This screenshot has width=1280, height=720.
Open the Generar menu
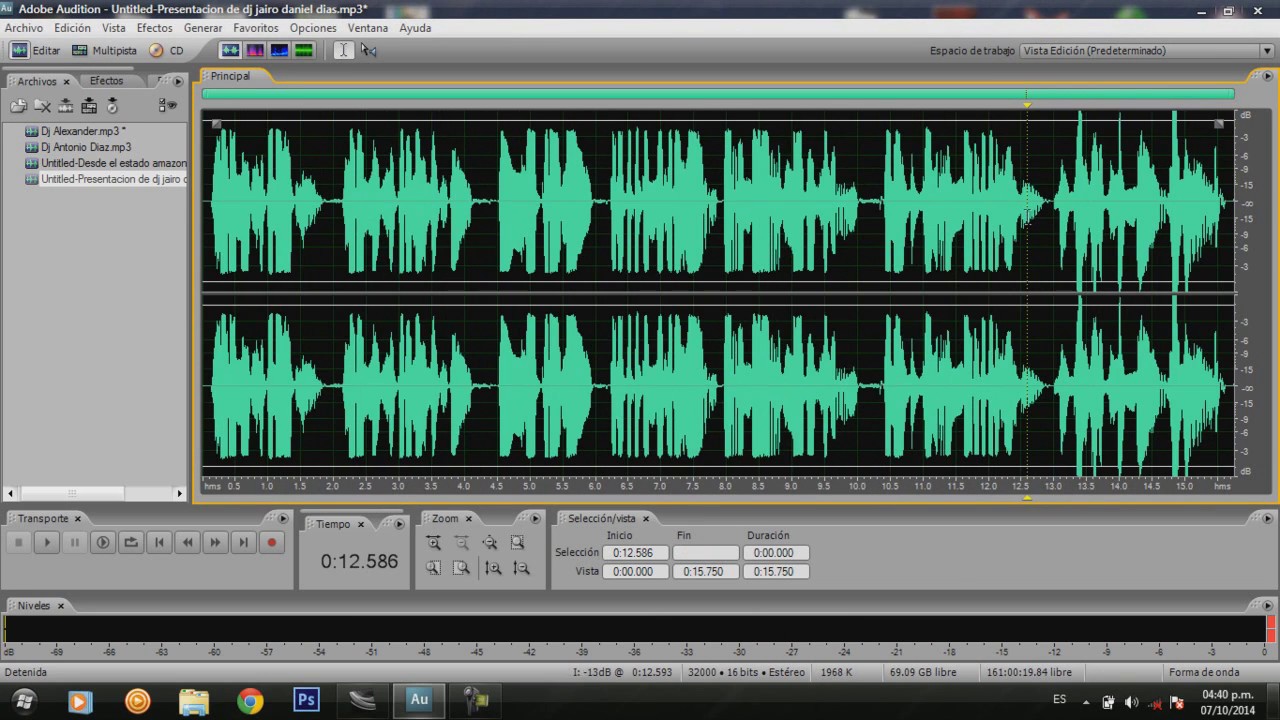203,28
